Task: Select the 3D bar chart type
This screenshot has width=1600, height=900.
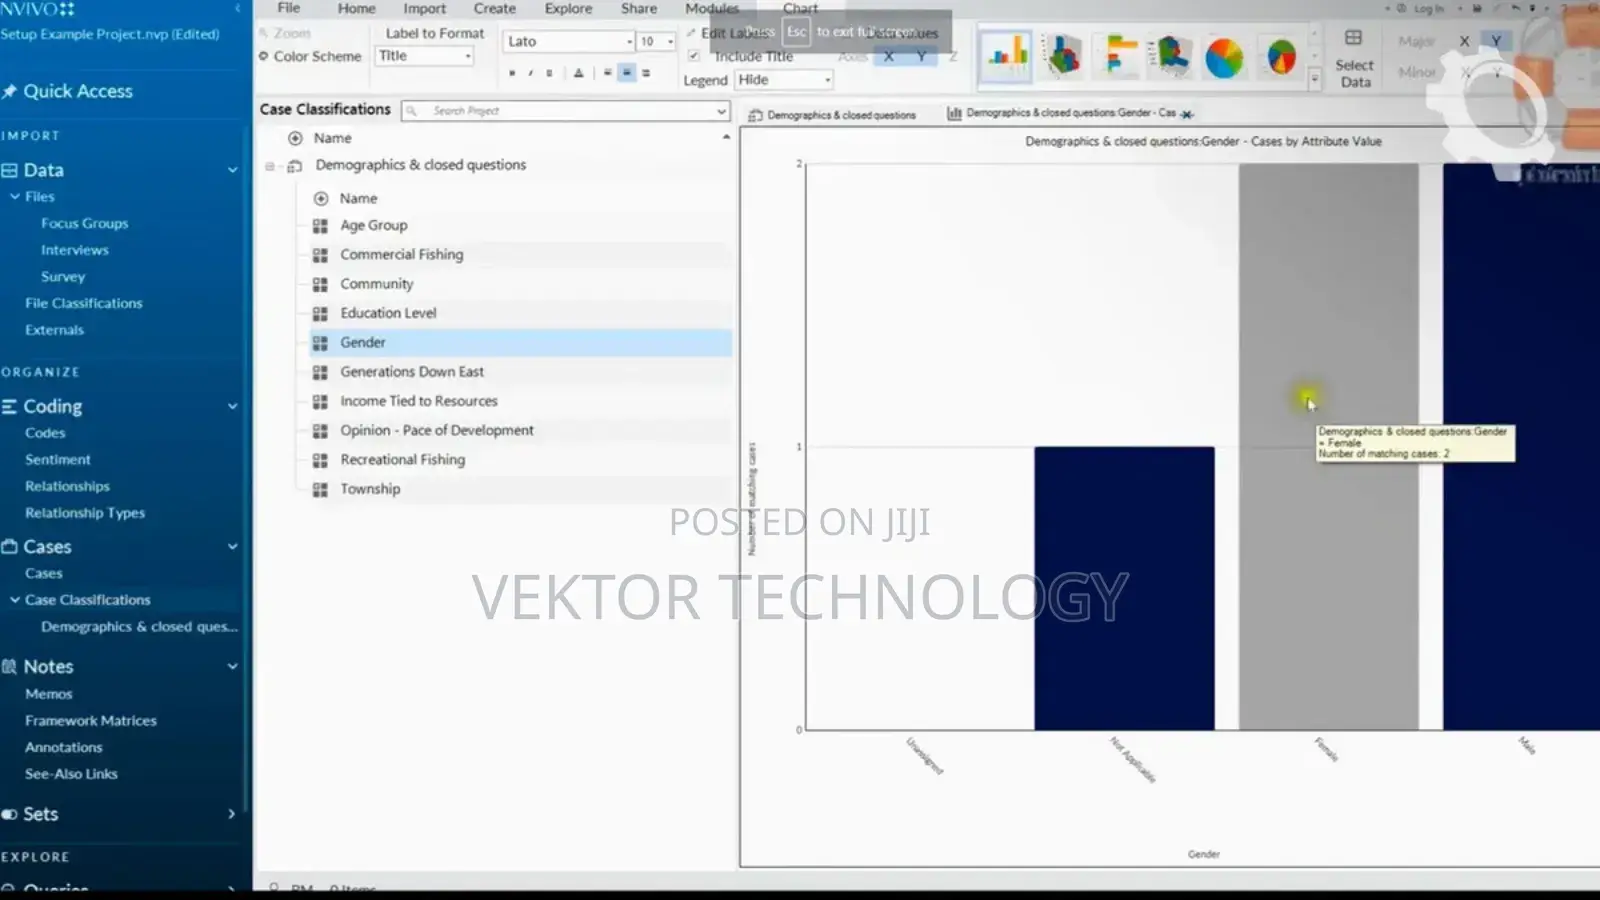Action: [x=1170, y=56]
